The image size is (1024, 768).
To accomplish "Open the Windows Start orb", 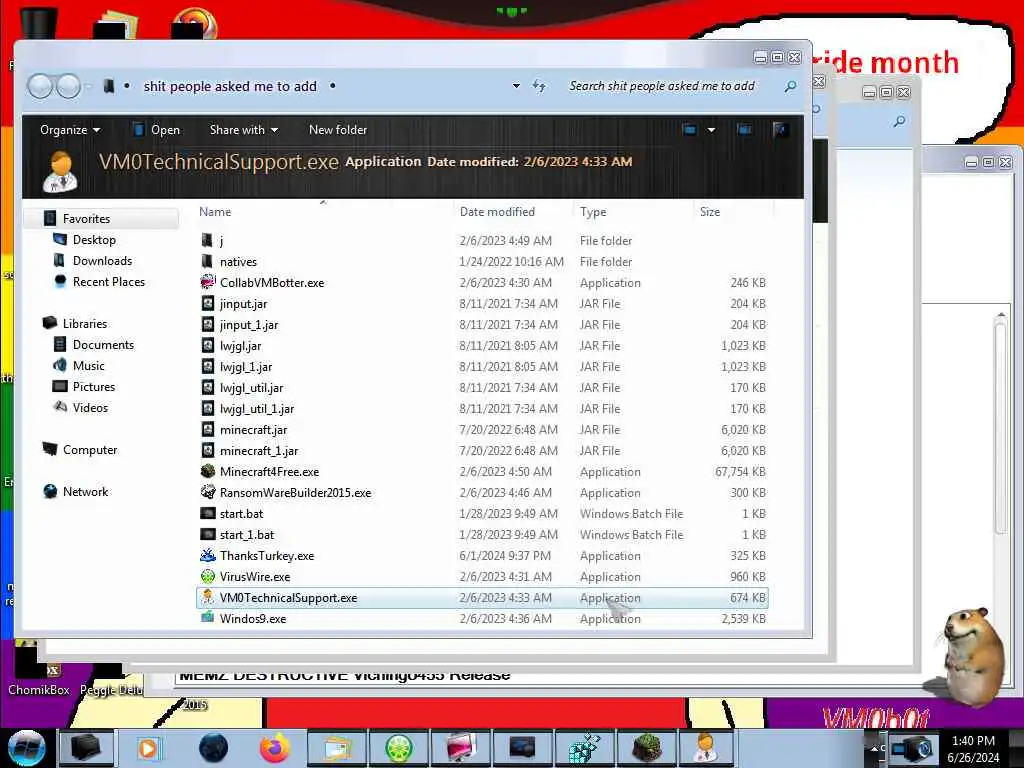I will (x=26, y=748).
